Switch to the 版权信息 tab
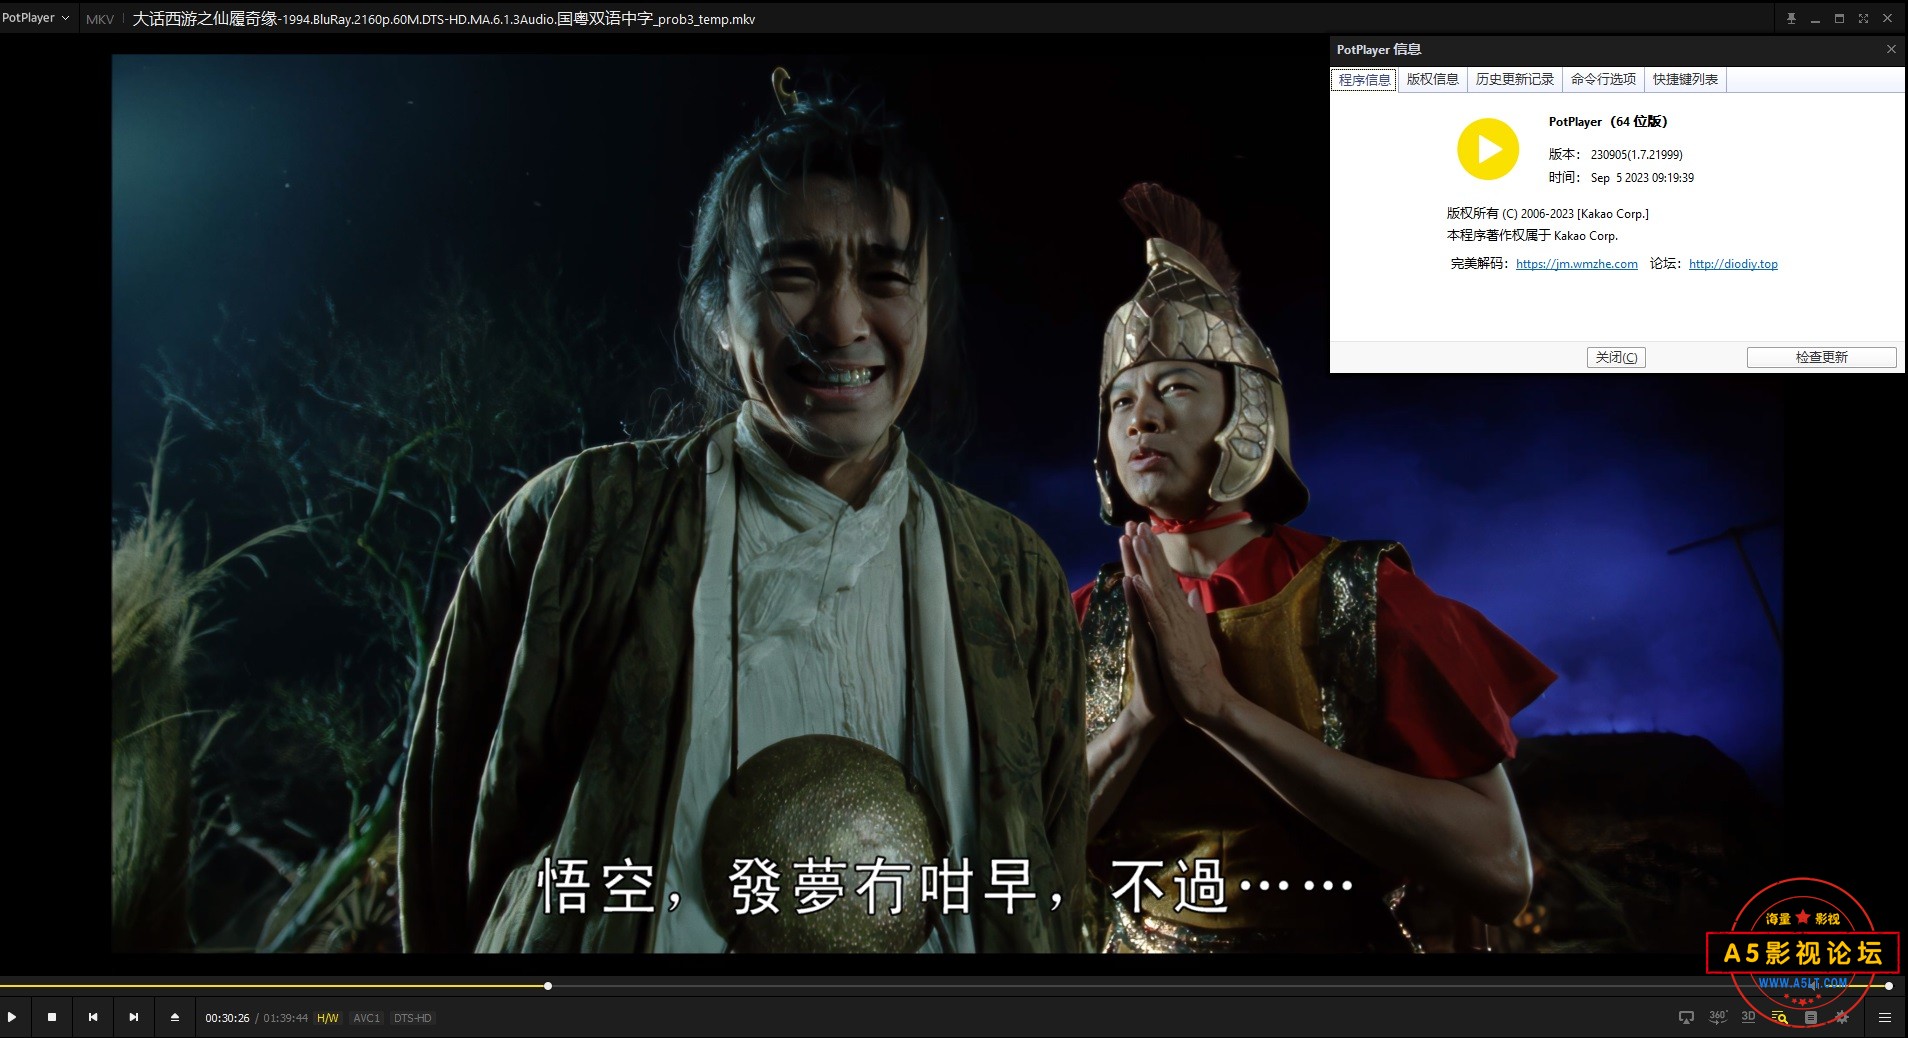The width and height of the screenshot is (1908, 1038). pos(1432,79)
